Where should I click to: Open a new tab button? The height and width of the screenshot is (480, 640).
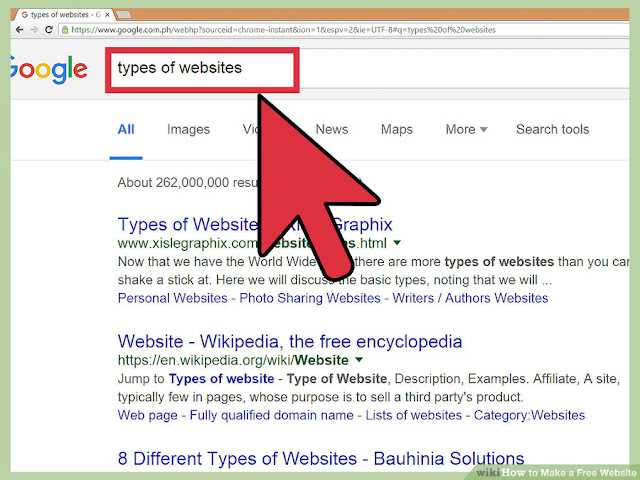[x=124, y=15]
